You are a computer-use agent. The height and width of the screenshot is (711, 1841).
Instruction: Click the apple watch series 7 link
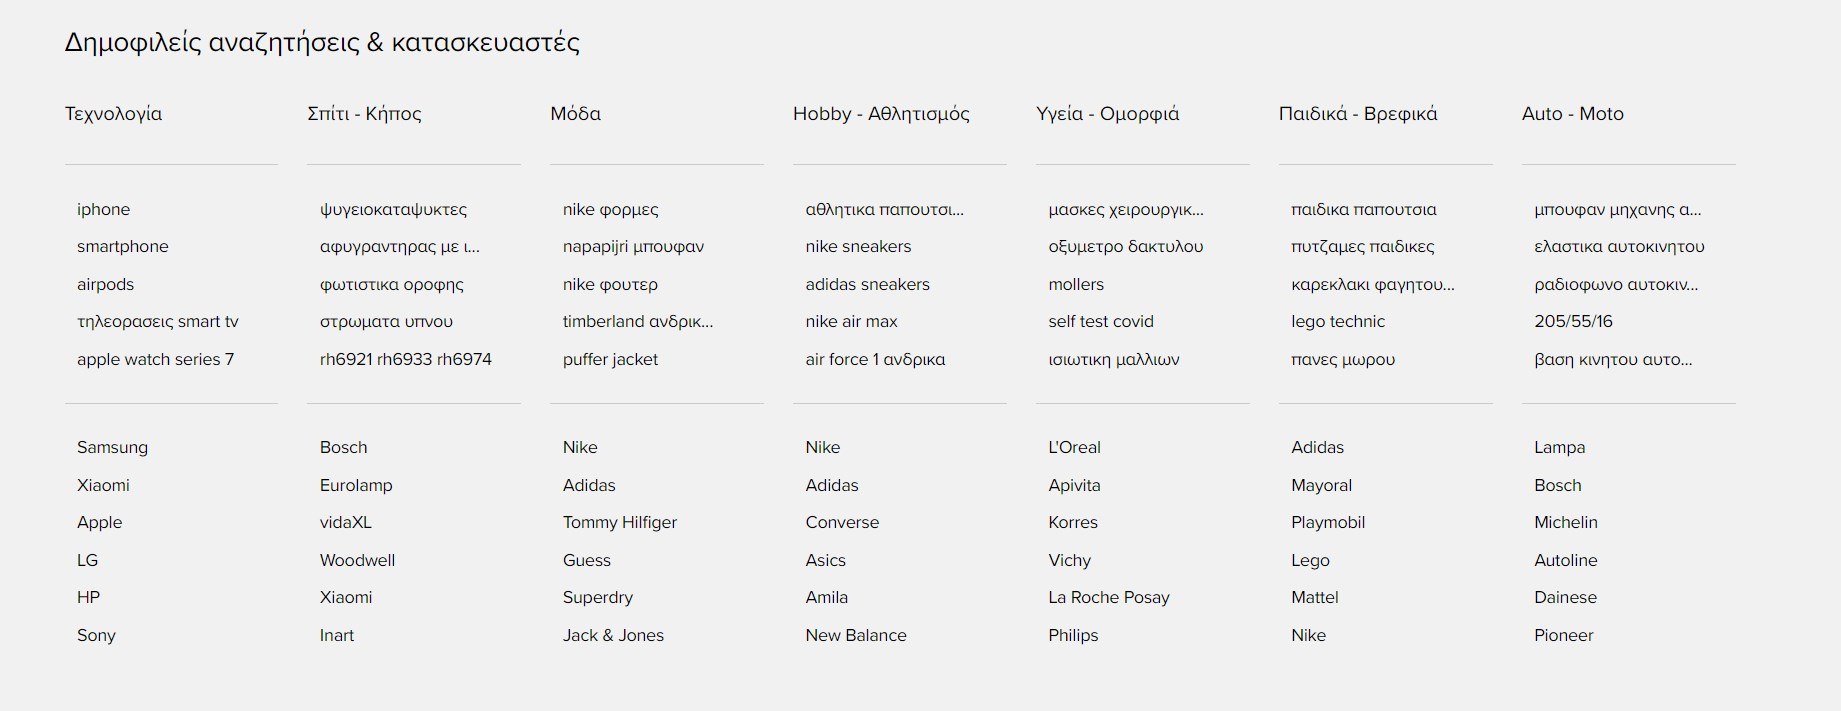coord(155,359)
